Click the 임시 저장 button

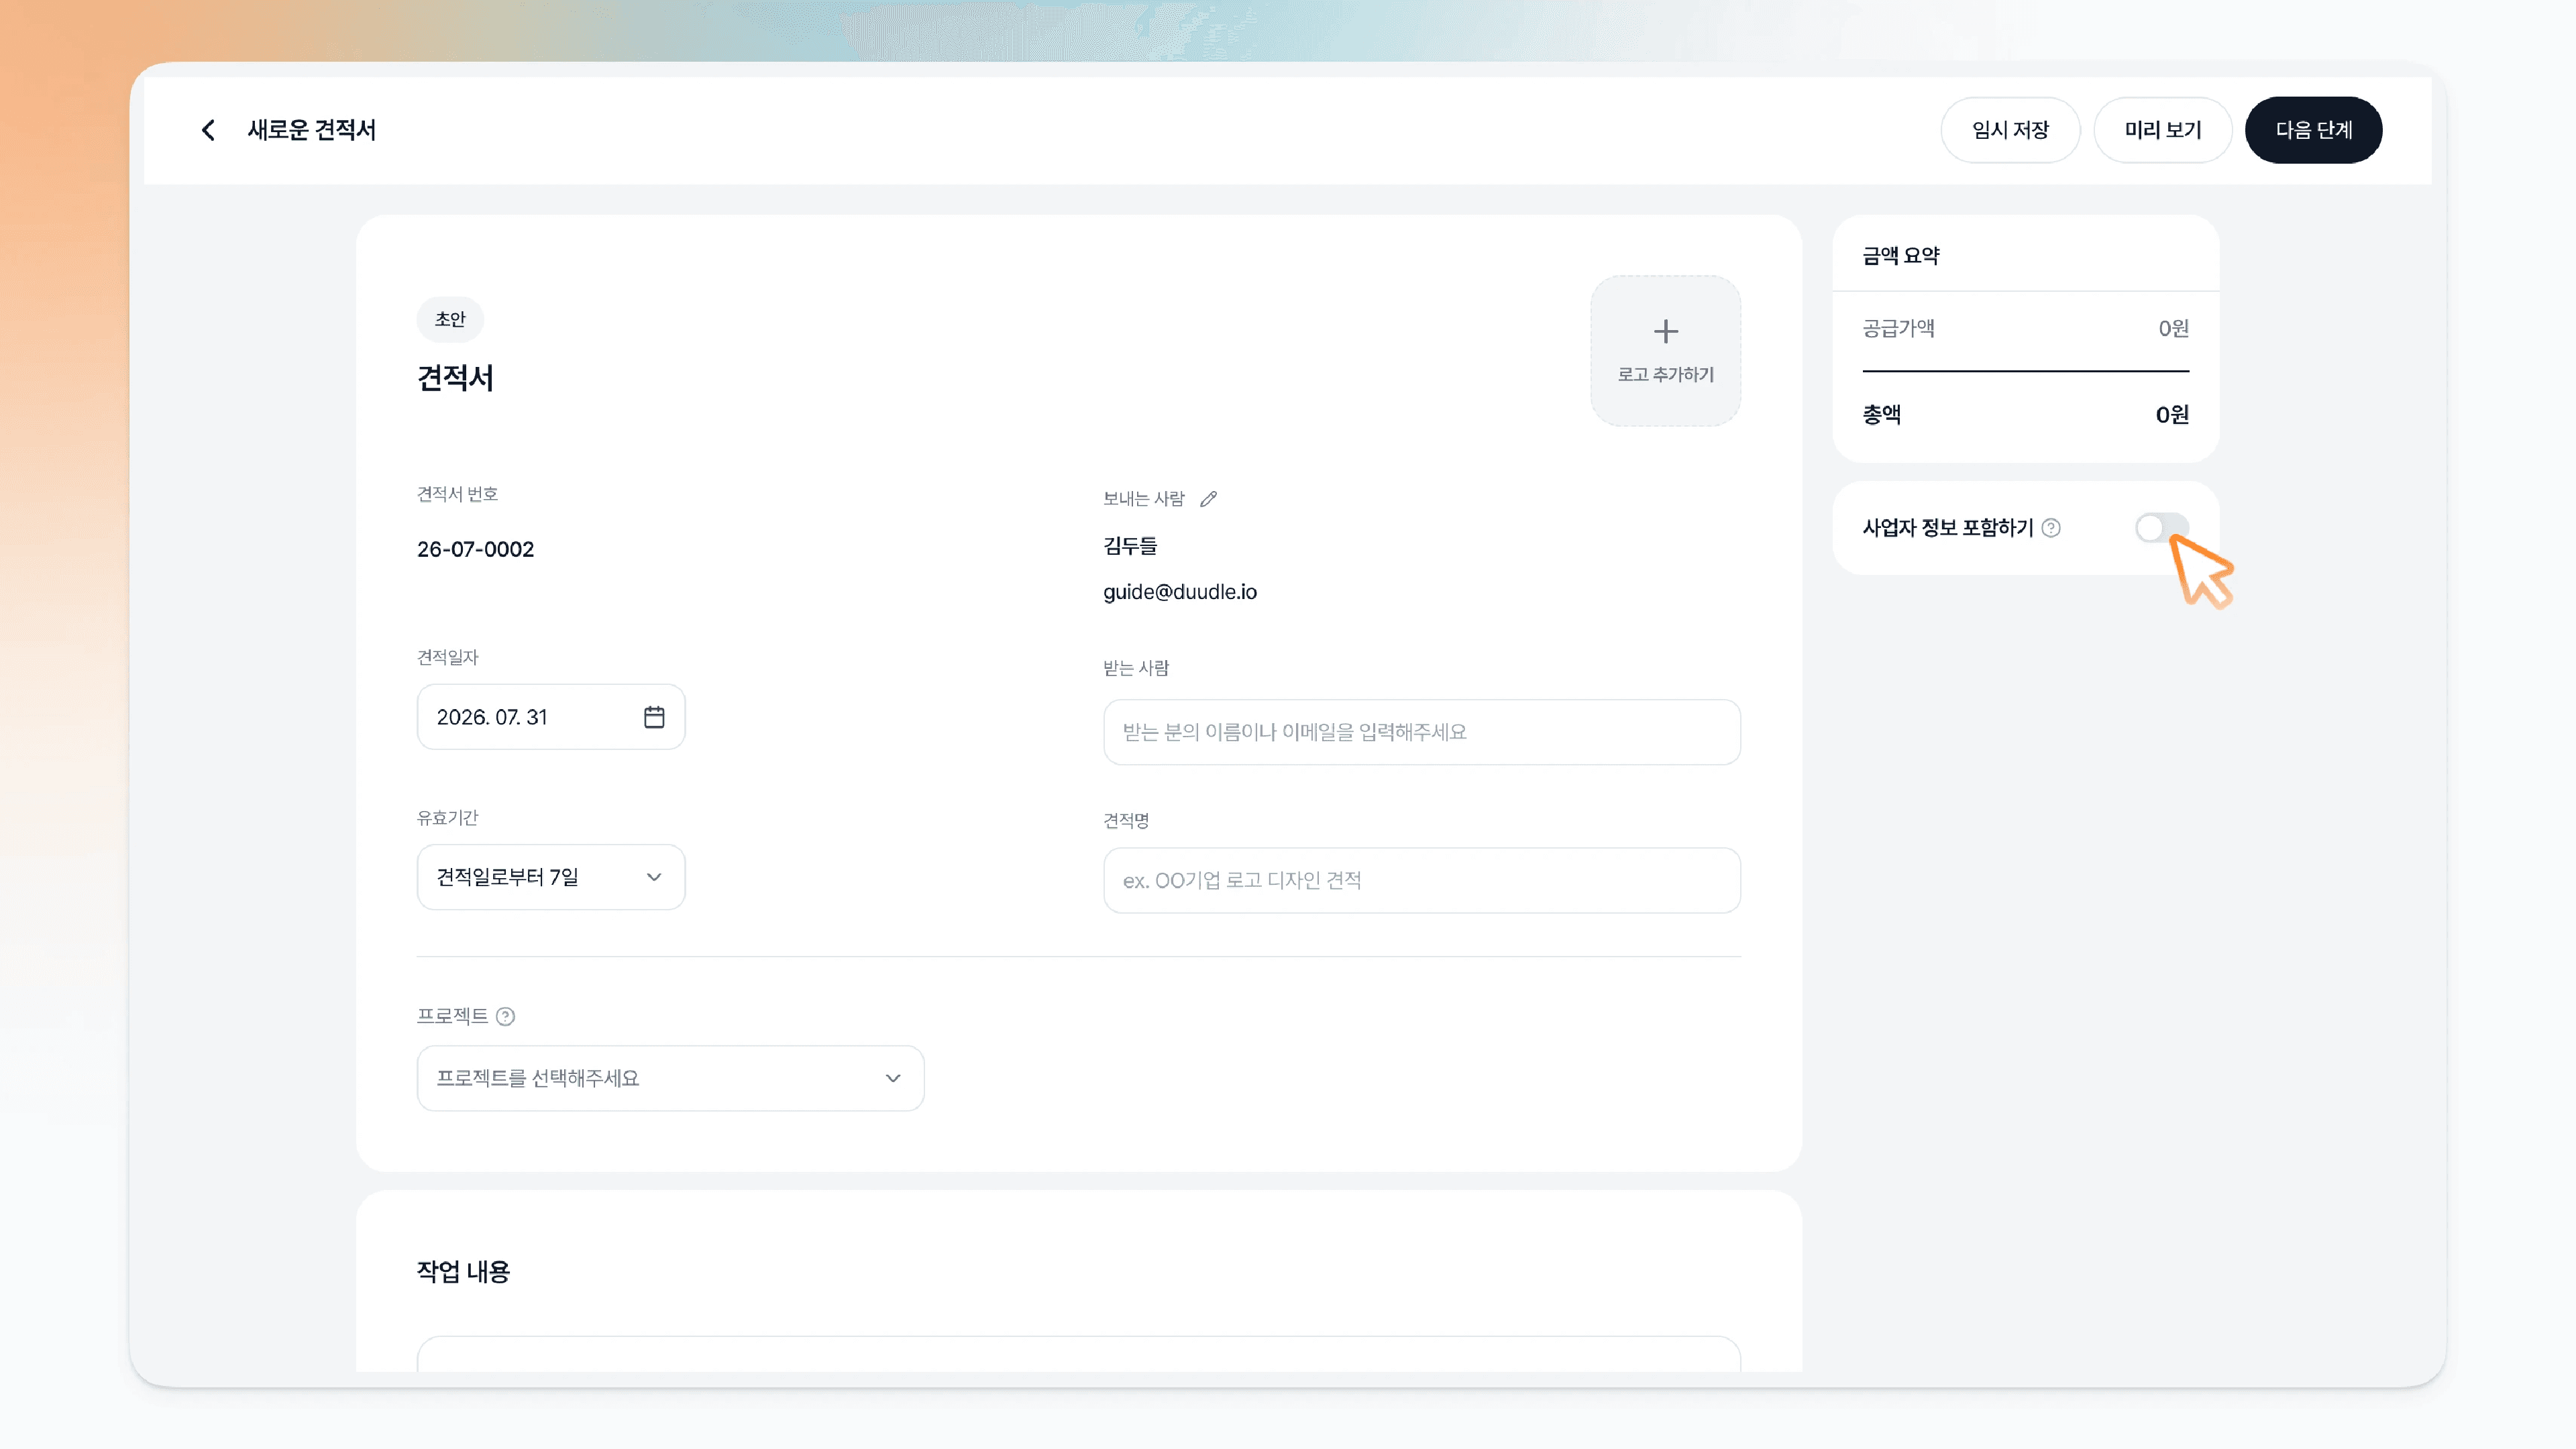pos(2010,130)
